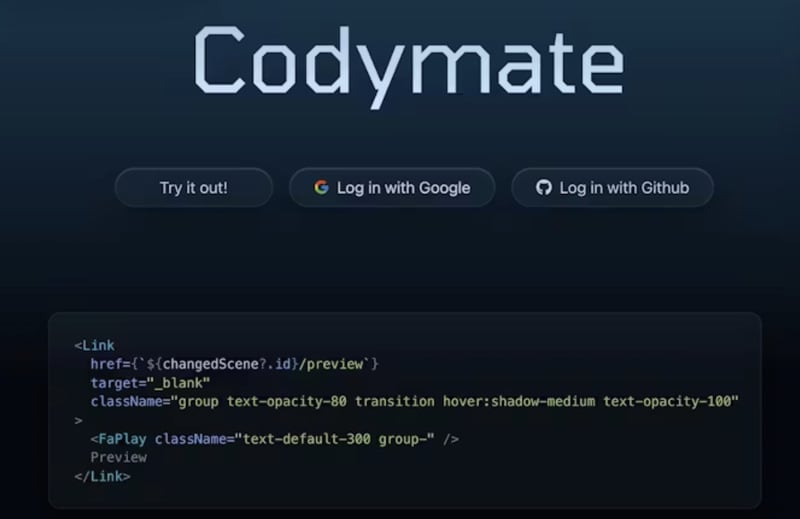Image resolution: width=800 pixels, height=519 pixels.
Task: Click the Google logo icon
Action: [321, 187]
